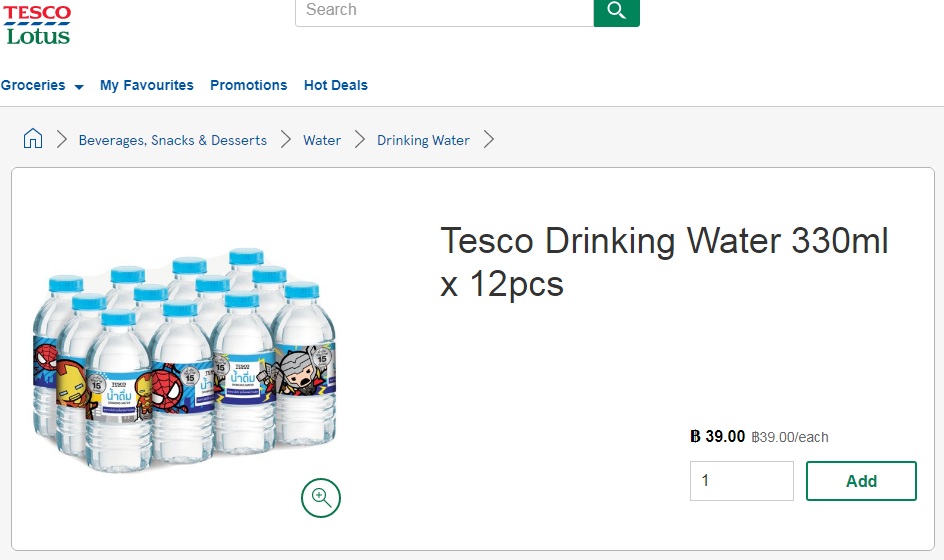Click the water bottle pack image

click(x=184, y=359)
